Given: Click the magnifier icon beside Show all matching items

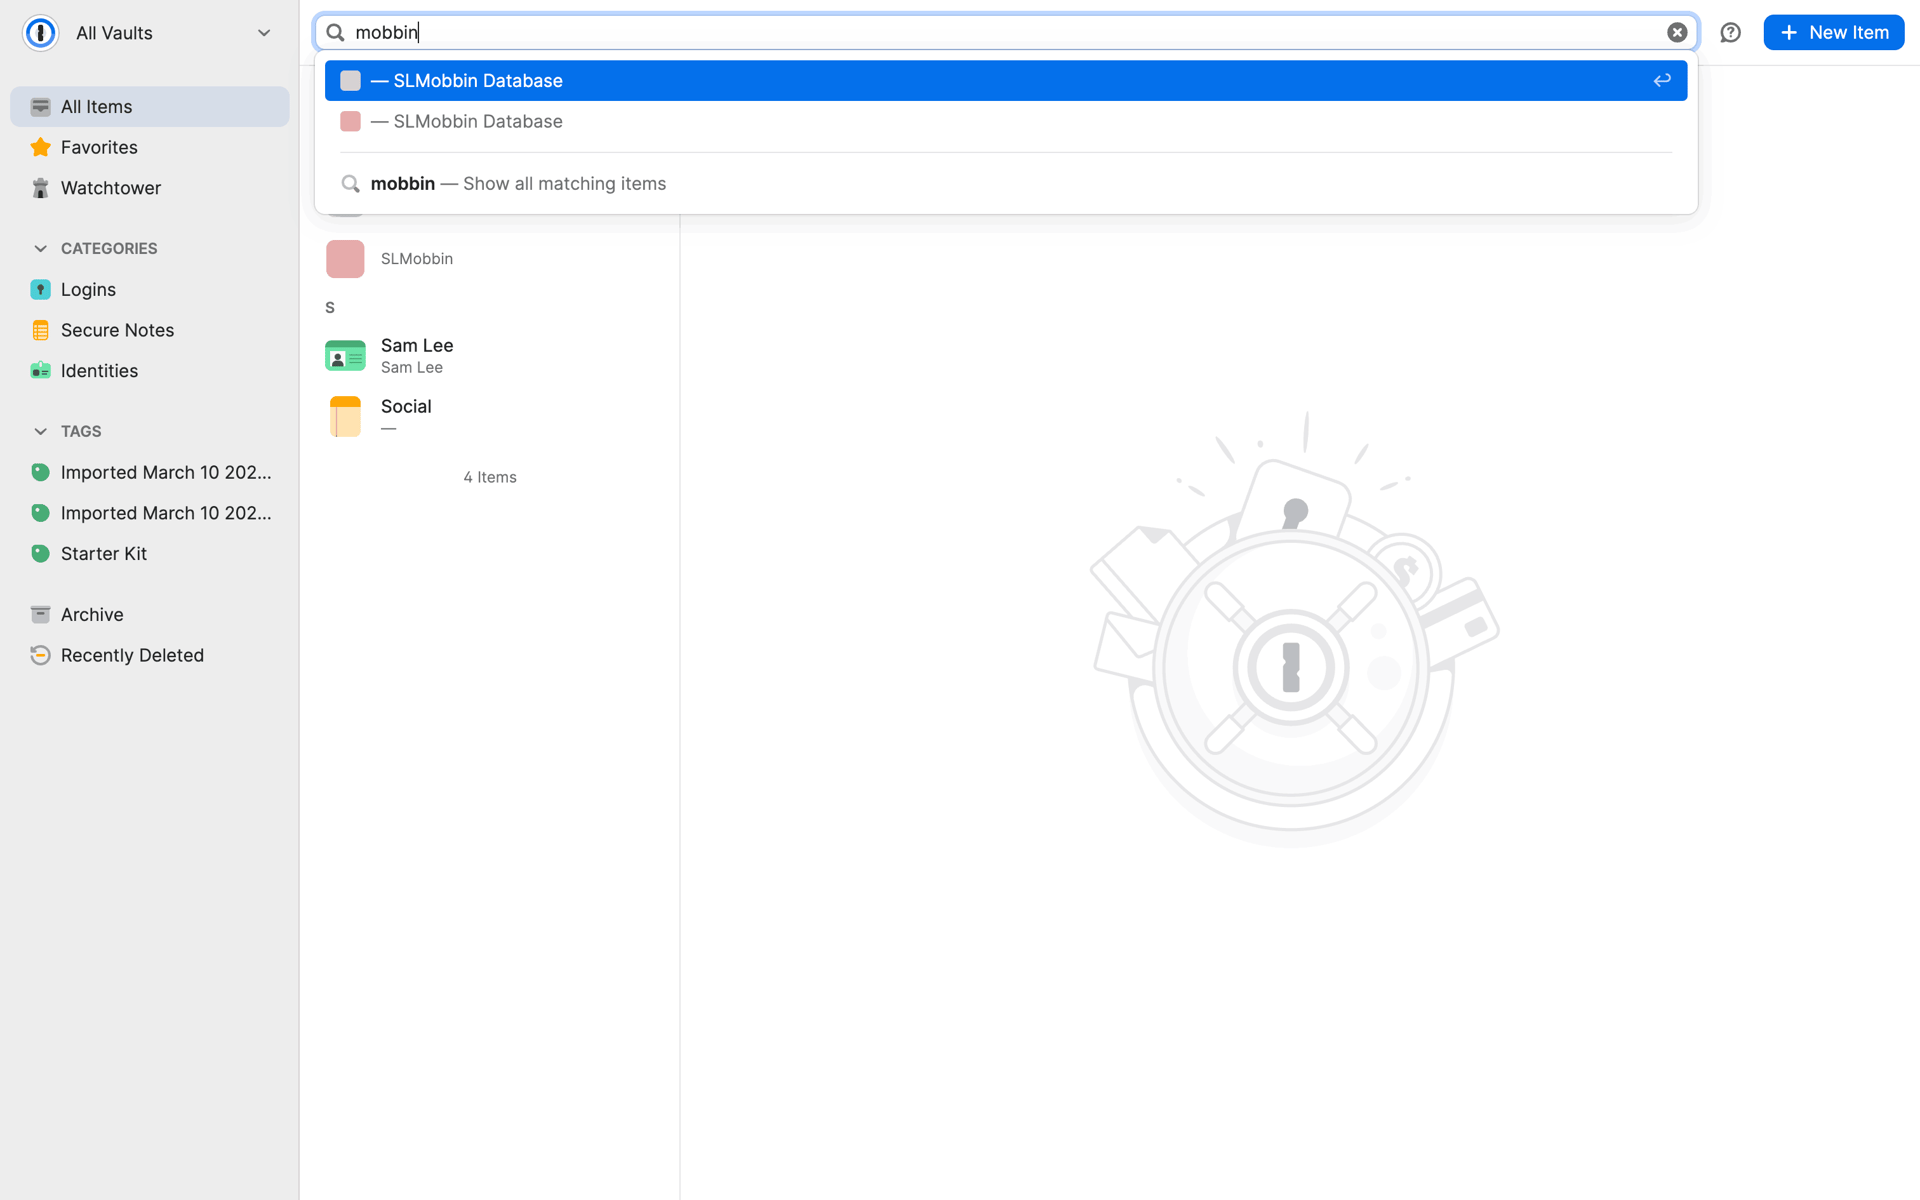Looking at the screenshot, I should click(x=350, y=184).
